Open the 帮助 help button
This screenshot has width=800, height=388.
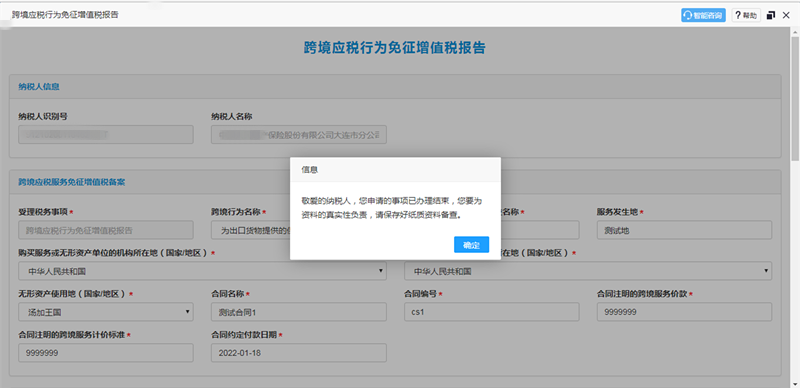(746, 15)
